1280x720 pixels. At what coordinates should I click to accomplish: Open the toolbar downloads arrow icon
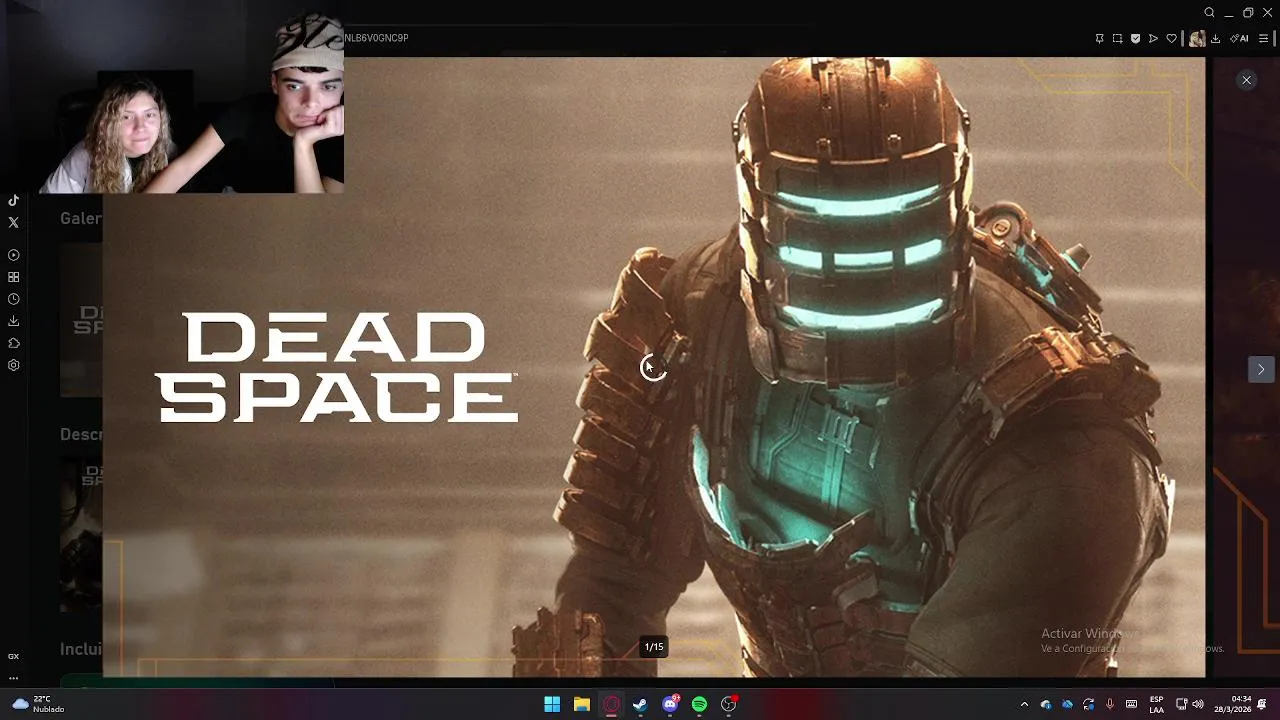(1216, 39)
